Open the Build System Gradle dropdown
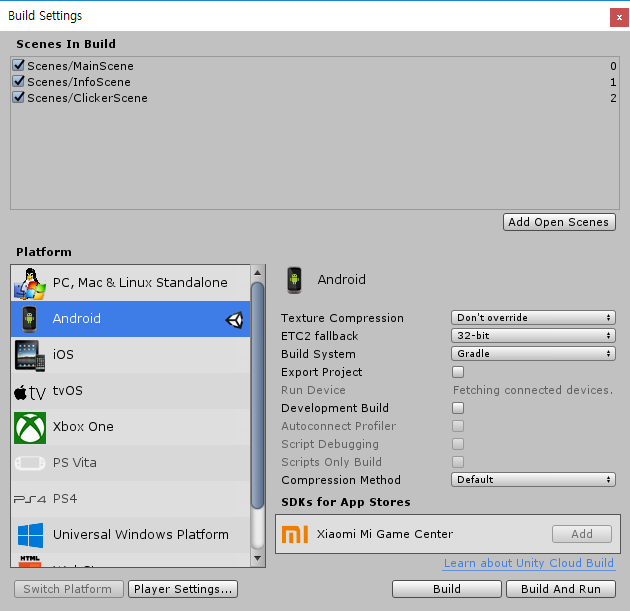The image size is (630, 611). click(533, 354)
